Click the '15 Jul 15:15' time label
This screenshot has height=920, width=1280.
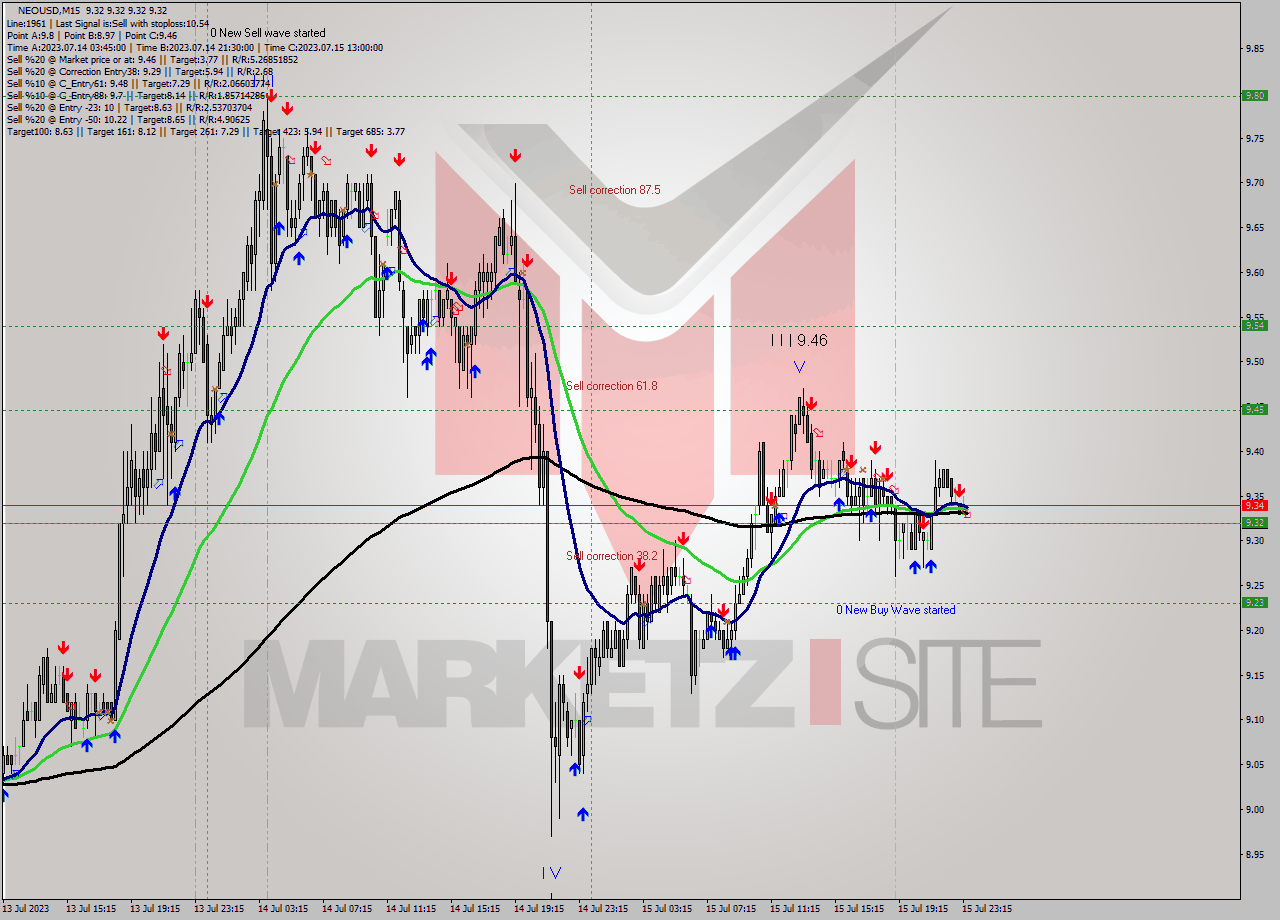(x=859, y=909)
